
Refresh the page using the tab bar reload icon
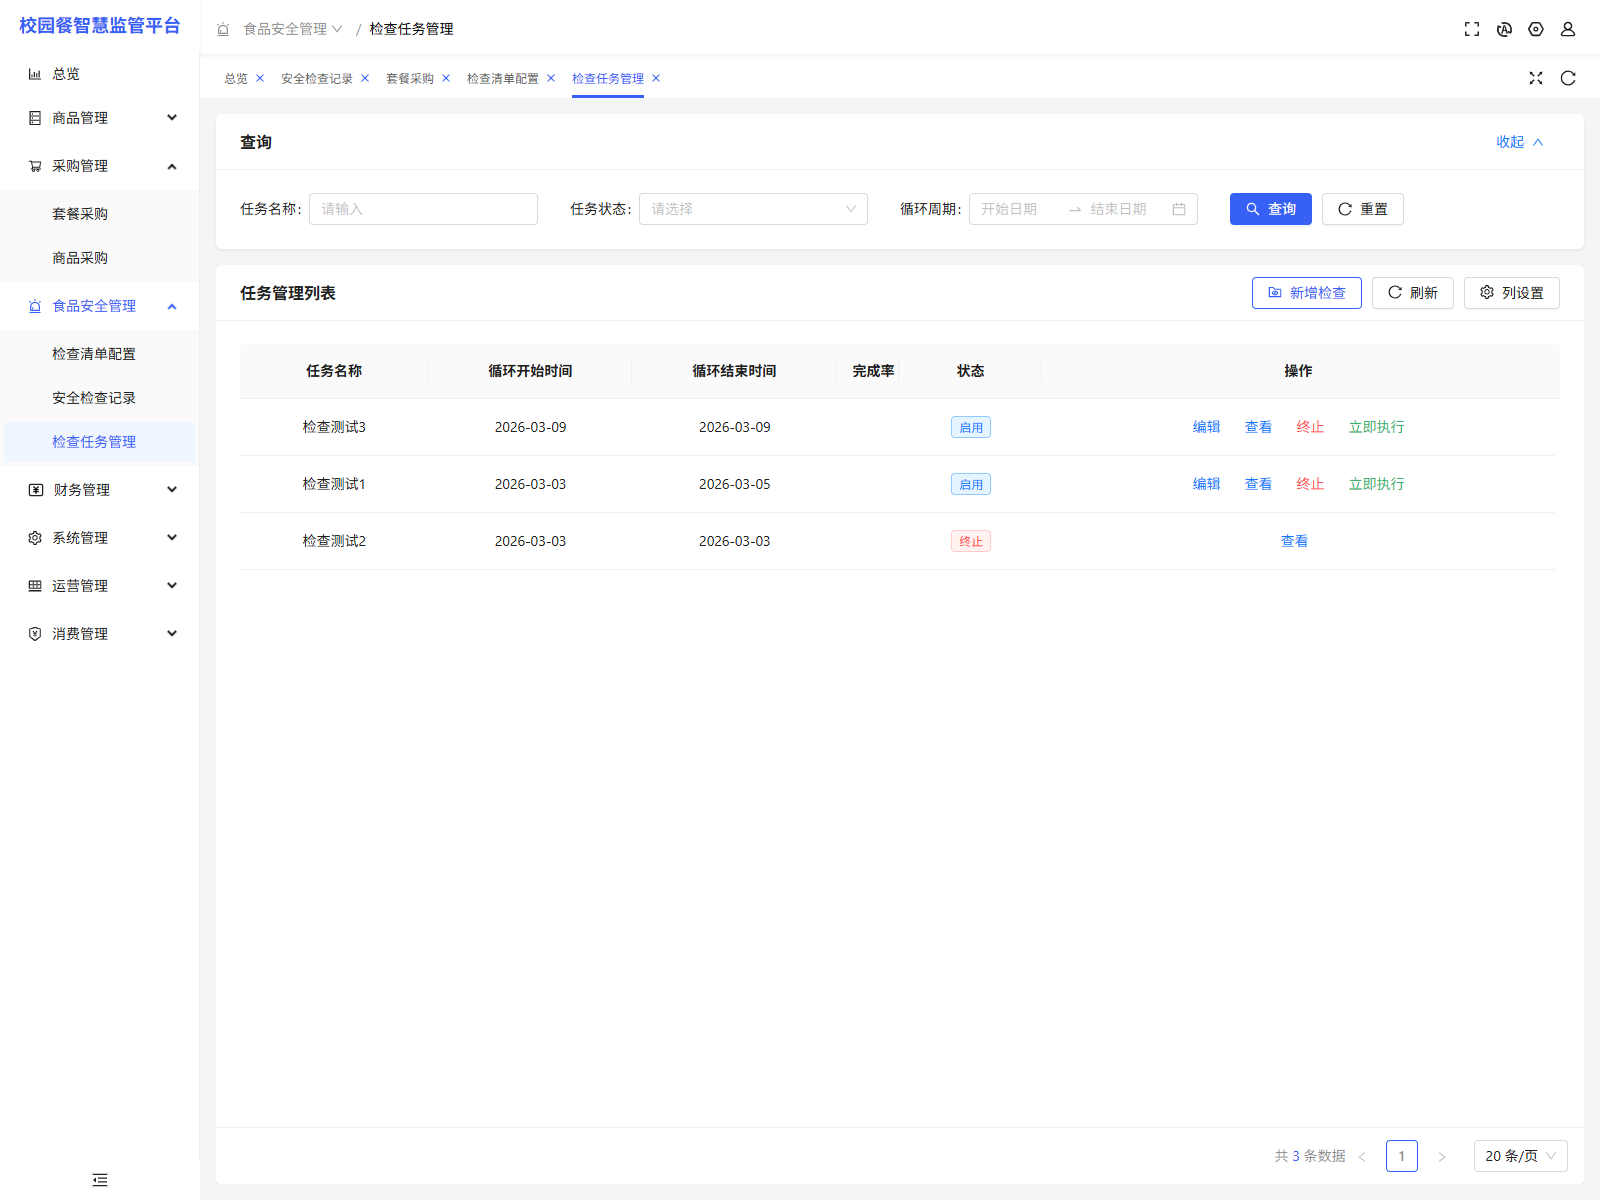1567,78
